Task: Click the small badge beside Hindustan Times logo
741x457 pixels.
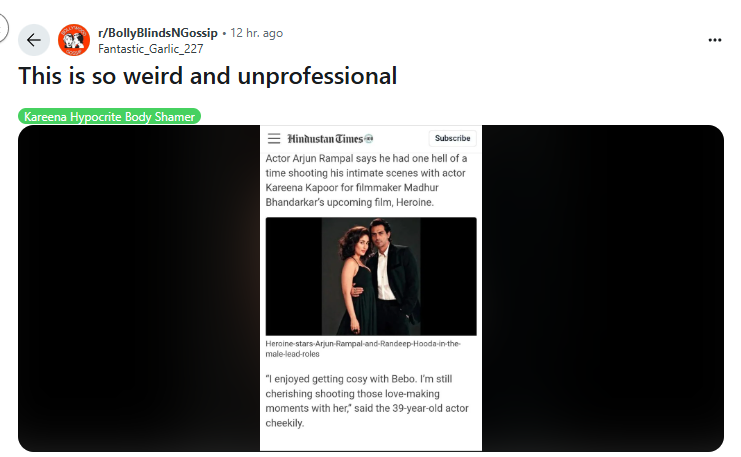Action: (x=369, y=138)
